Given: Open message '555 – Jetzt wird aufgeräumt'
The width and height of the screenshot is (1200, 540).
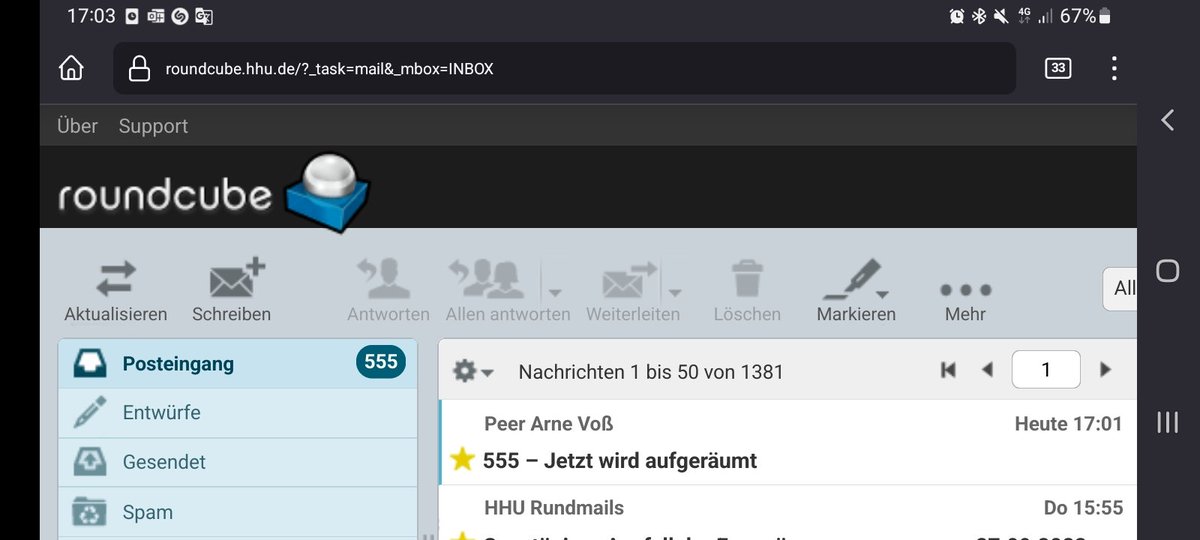Looking at the screenshot, I should point(620,461).
